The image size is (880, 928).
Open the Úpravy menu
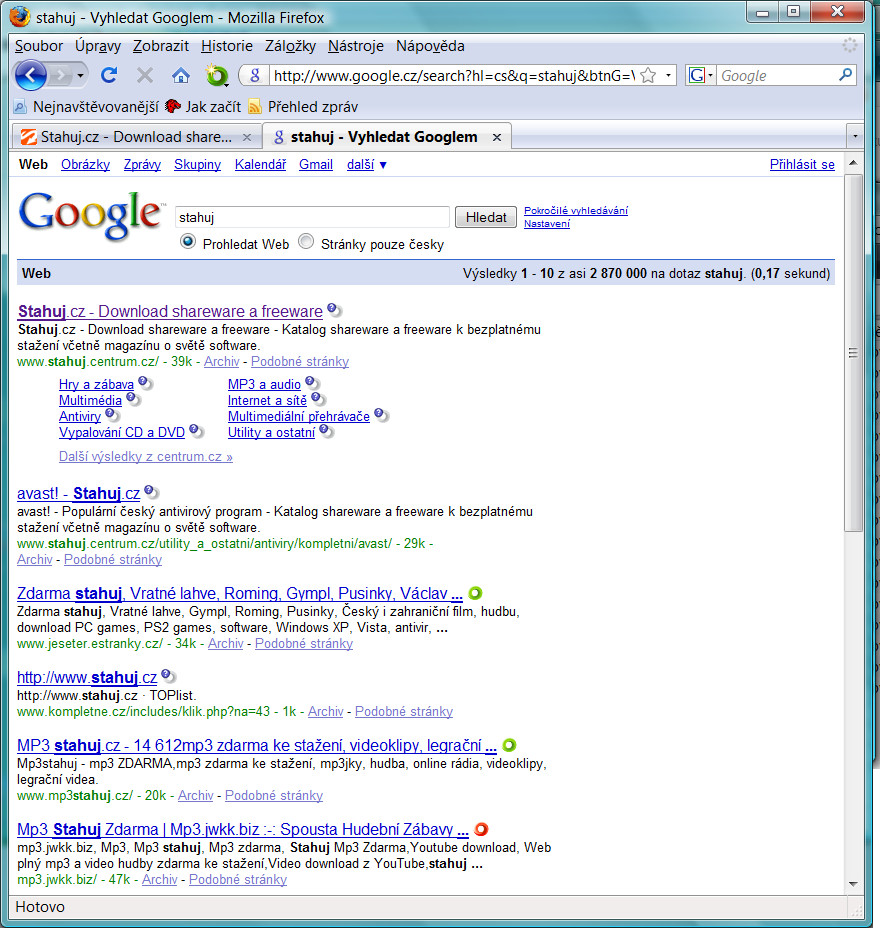click(98, 46)
